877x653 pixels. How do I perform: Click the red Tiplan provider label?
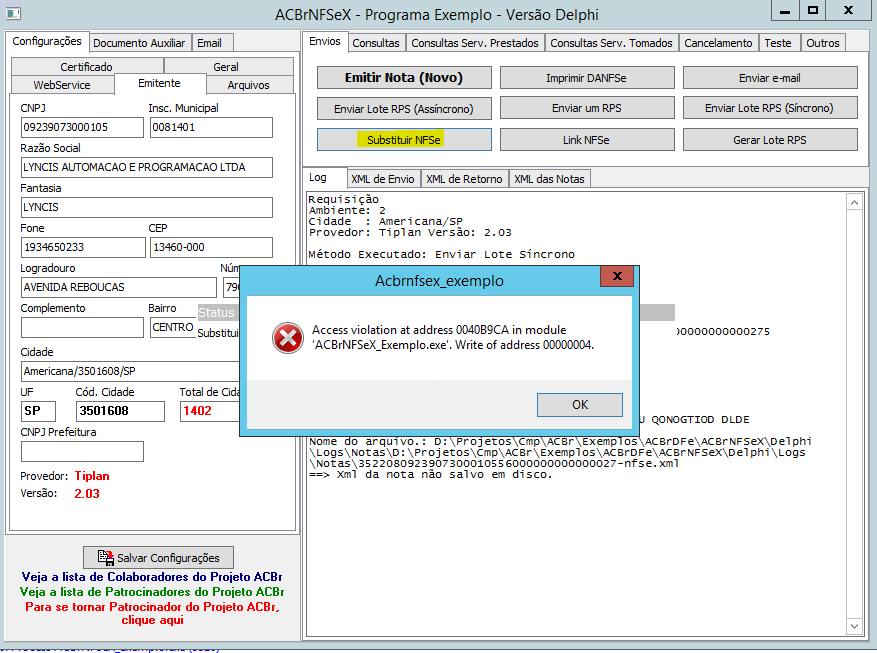[92, 476]
